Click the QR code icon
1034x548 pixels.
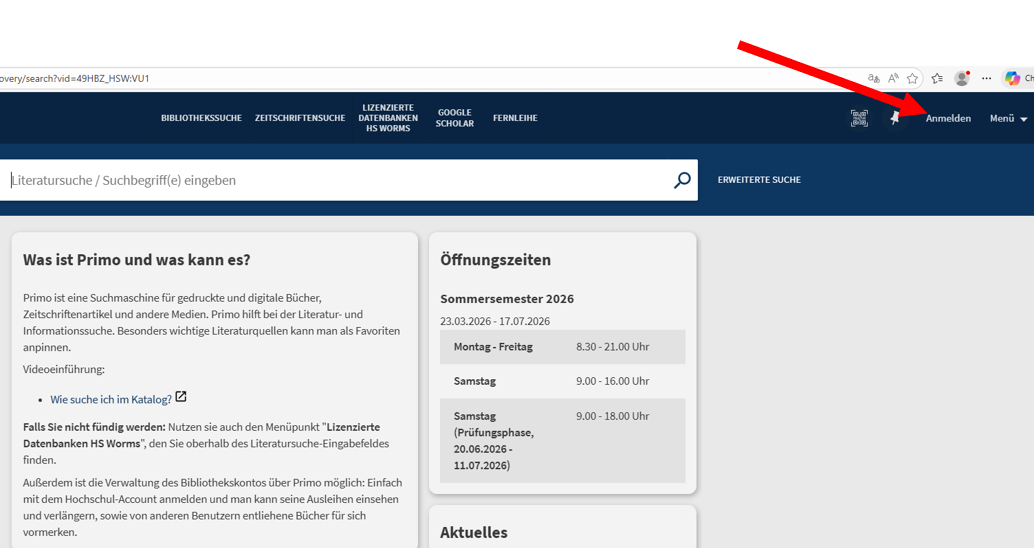click(x=859, y=118)
